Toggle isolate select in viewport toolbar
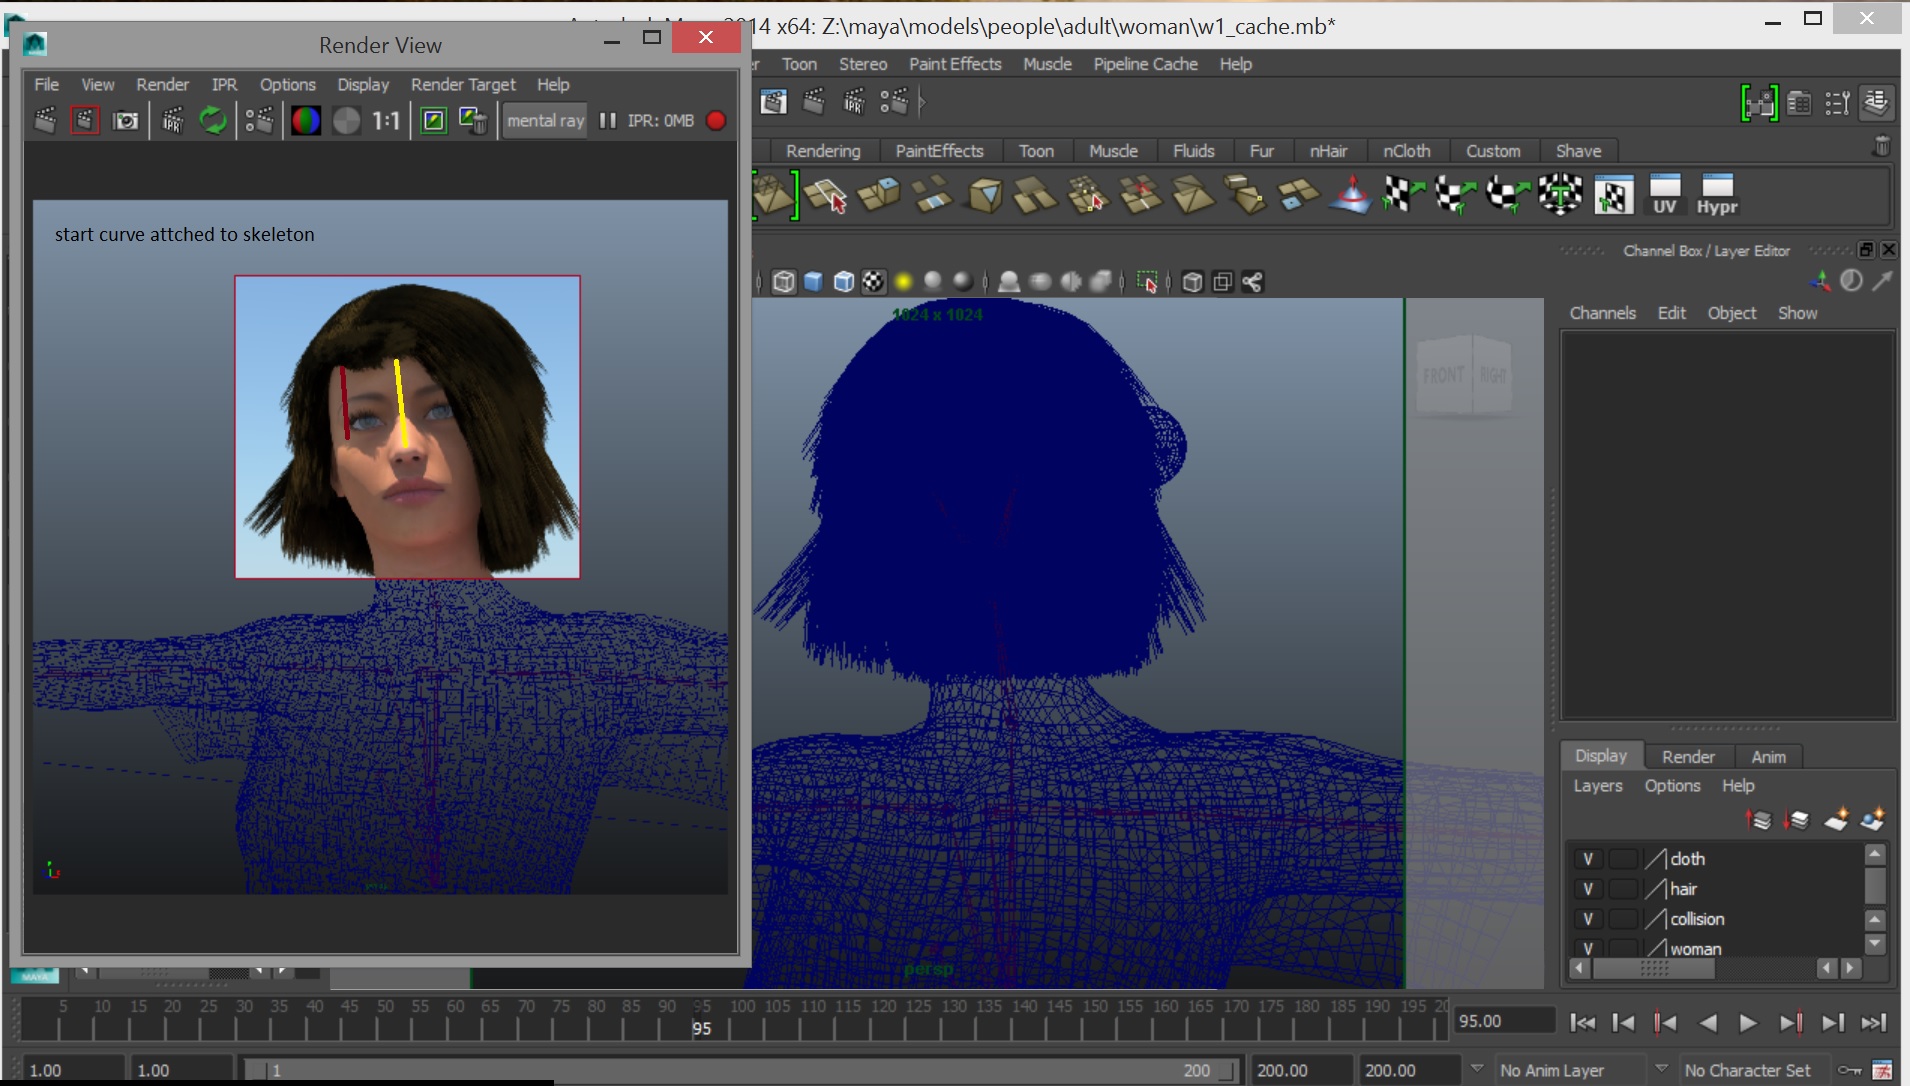The height and width of the screenshot is (1086, 1910). pyautogui.click(x=1147, y=282)
